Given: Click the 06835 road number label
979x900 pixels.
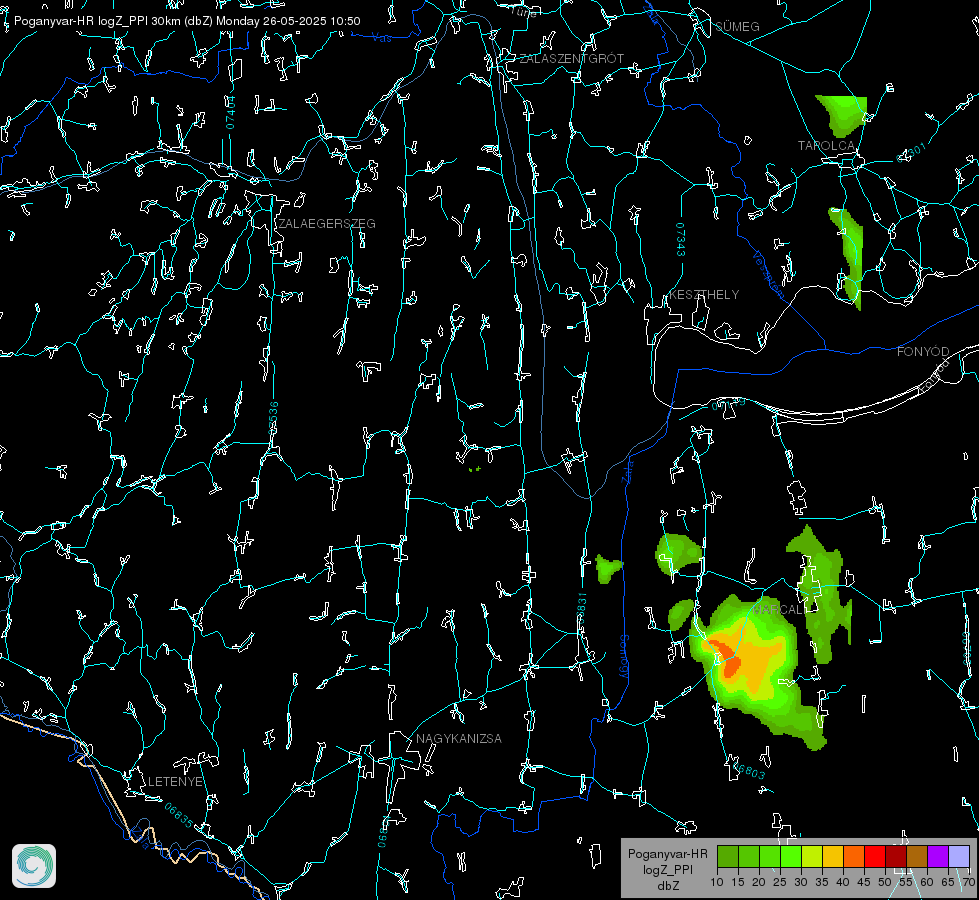Looking at the screenshot, I should tap(179, 815).
